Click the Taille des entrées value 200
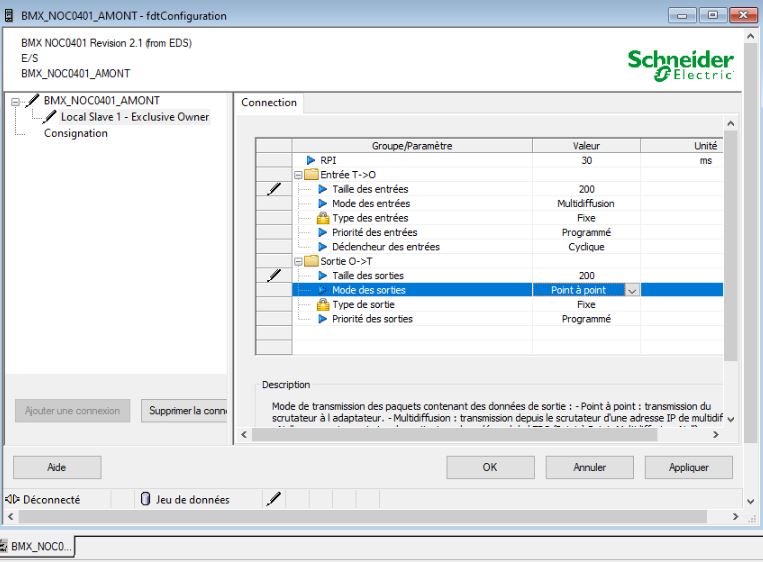763x562 pixels. tap(586, 189)
